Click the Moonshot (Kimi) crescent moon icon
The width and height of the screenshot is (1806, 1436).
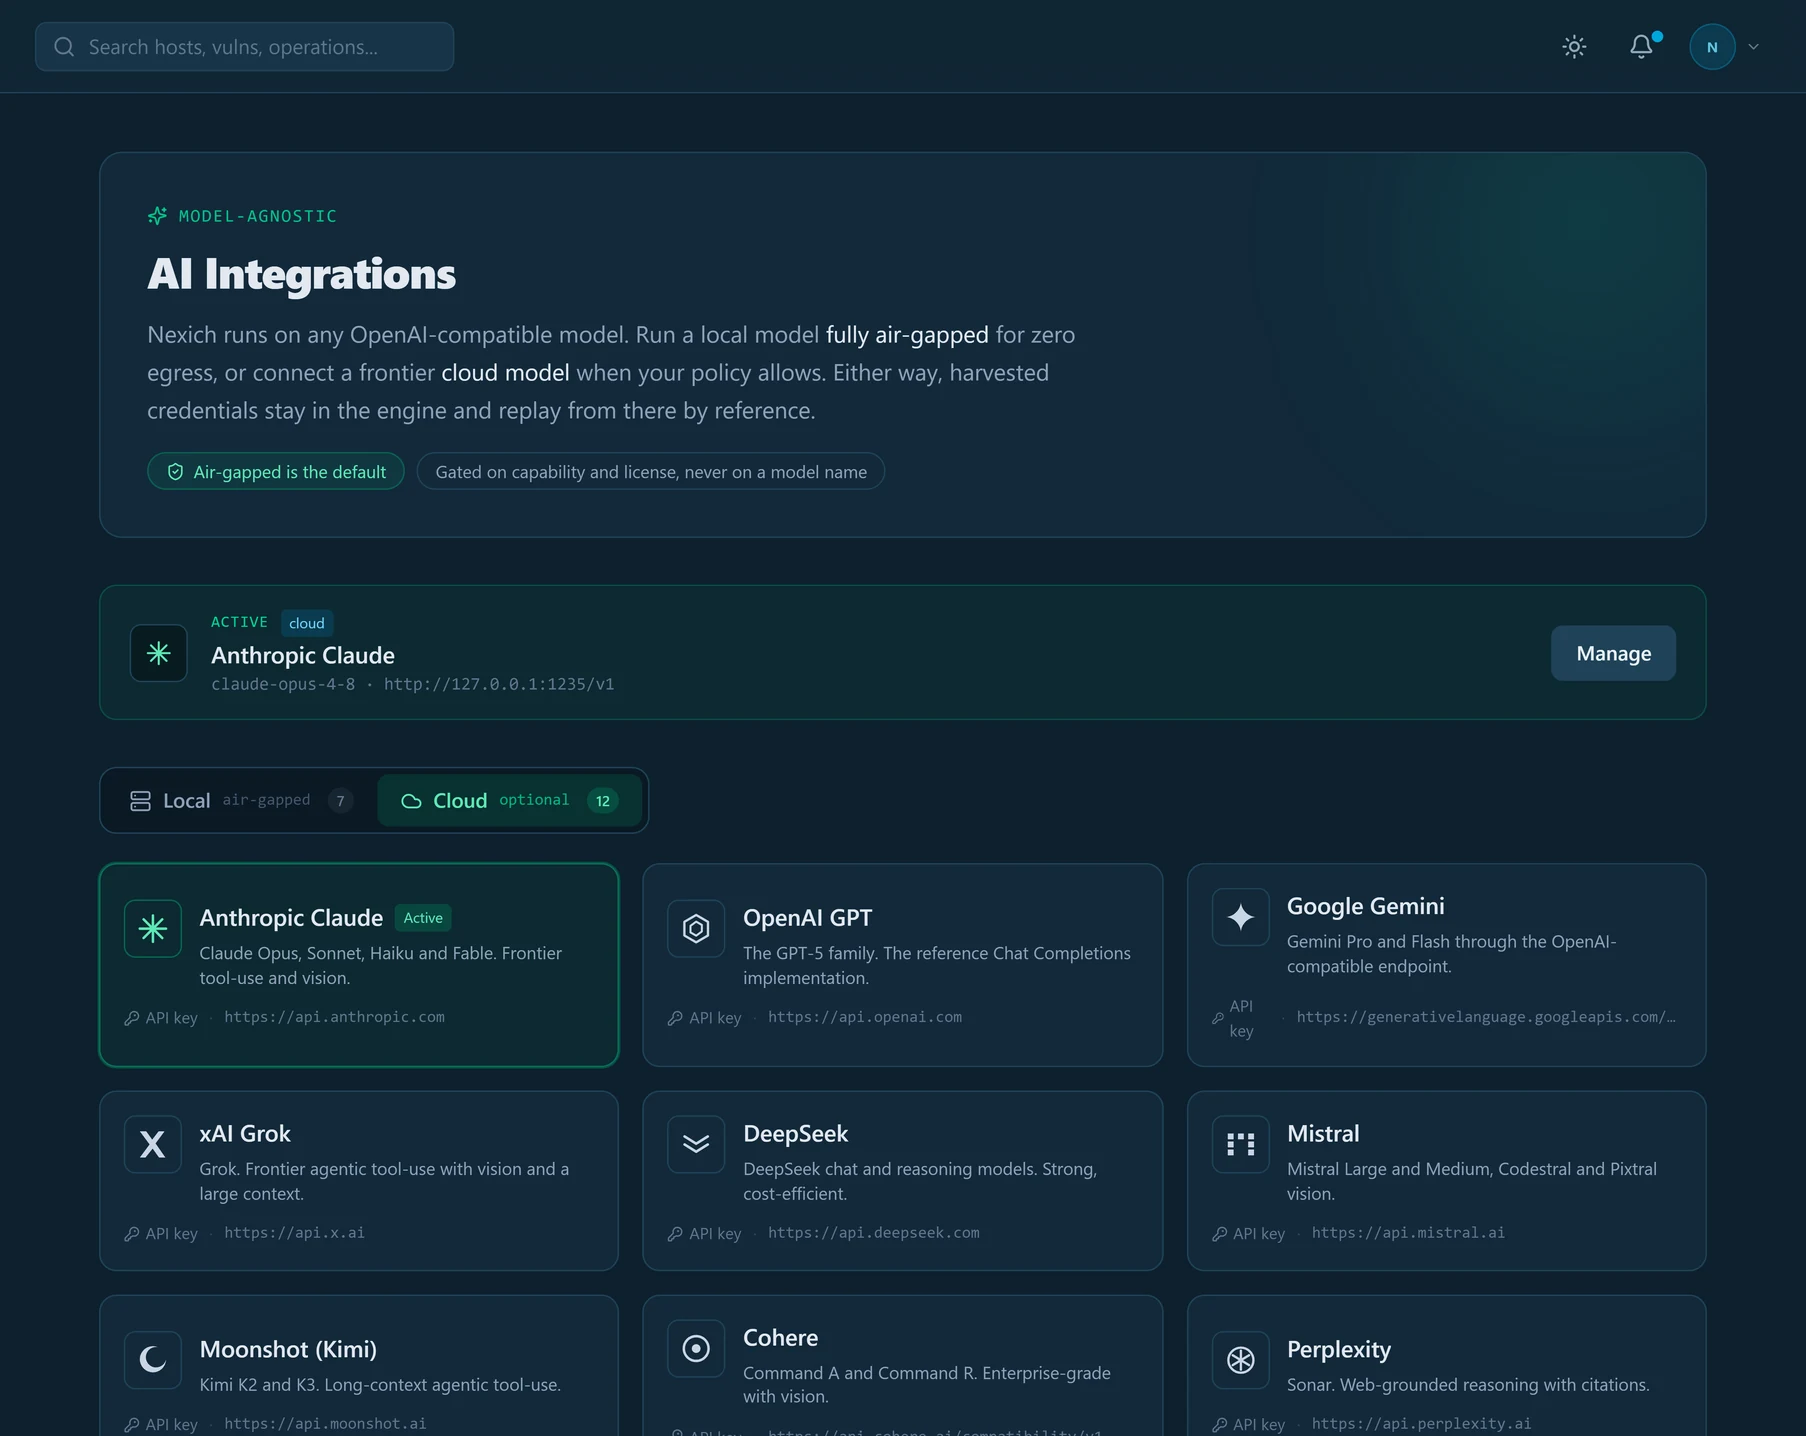pyautogui.click(x=153, y=1360)
